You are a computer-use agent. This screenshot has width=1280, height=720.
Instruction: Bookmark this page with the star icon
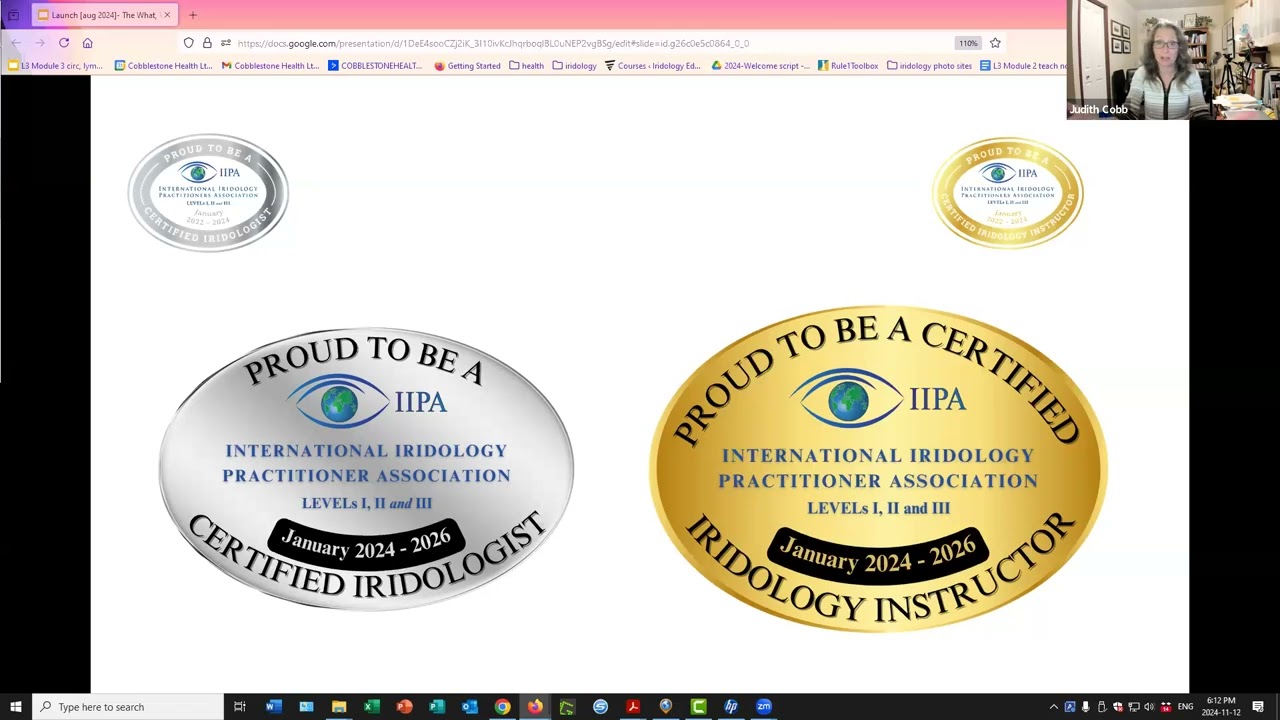(x=995, y=43)
